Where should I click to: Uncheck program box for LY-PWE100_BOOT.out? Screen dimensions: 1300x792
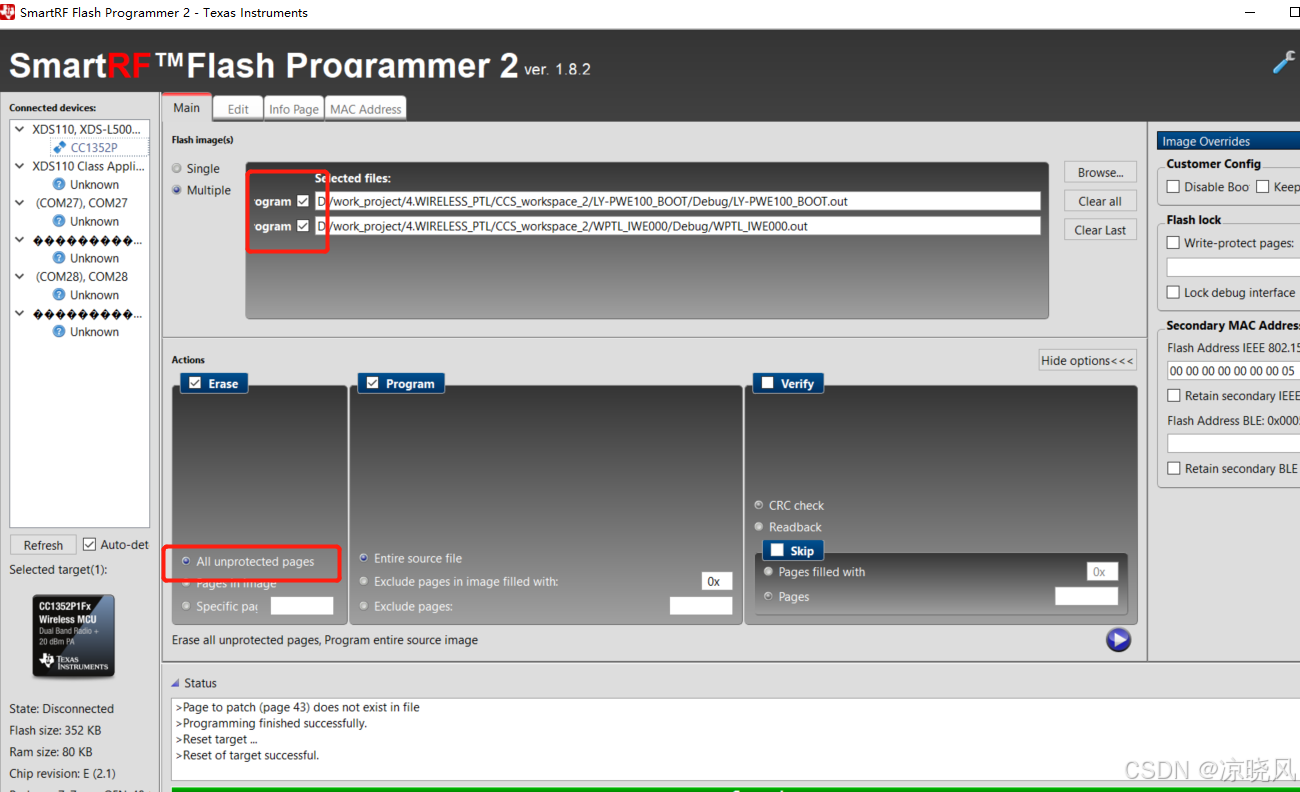(303, 201)
